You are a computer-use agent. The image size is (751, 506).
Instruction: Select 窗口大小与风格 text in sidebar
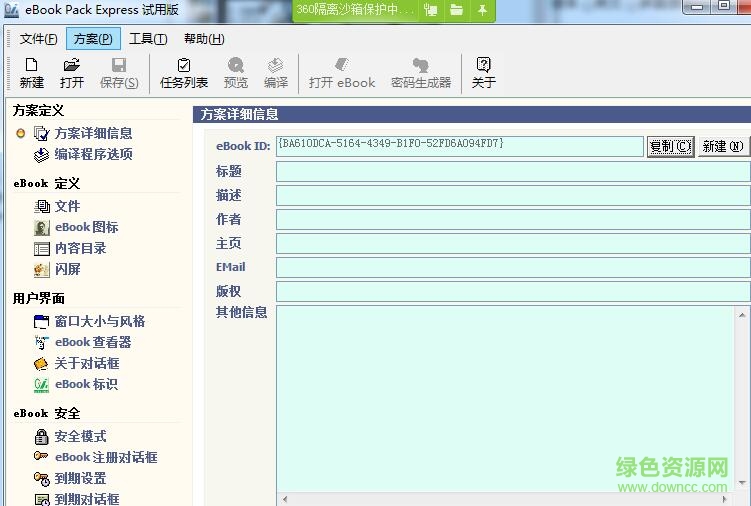pos(100,321)
